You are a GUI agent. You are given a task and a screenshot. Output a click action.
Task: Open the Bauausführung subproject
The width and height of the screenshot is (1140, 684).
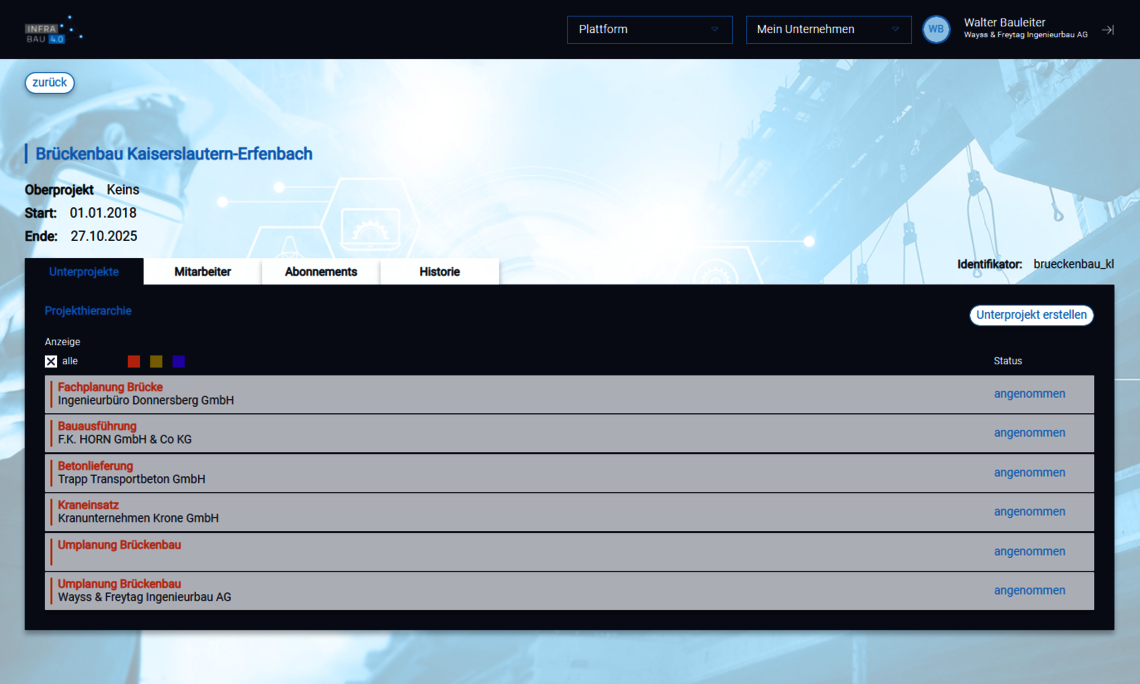pyautogui.click(x=569, y=433)
